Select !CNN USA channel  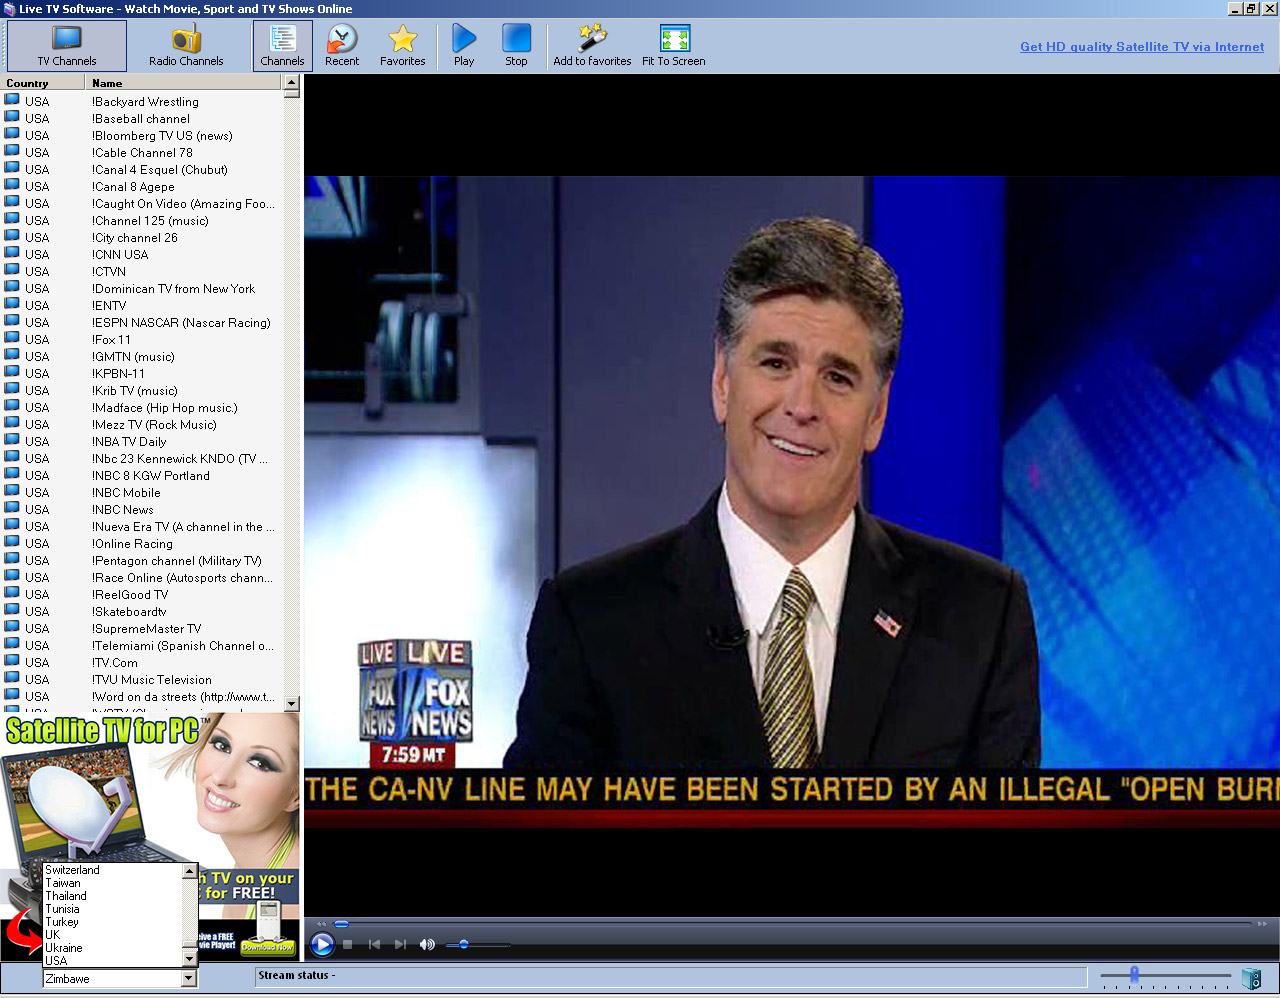pyautogui.click(x=120, y=255)
